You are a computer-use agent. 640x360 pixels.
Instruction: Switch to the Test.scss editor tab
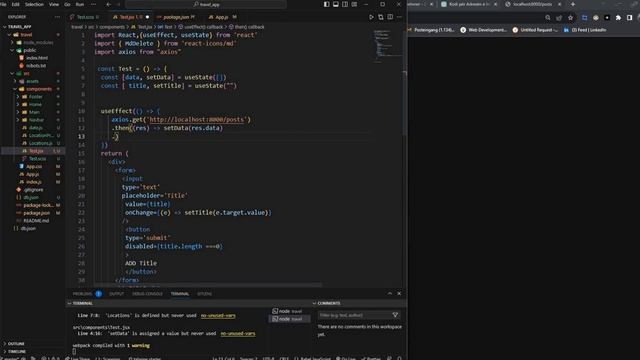coord(85,17)
